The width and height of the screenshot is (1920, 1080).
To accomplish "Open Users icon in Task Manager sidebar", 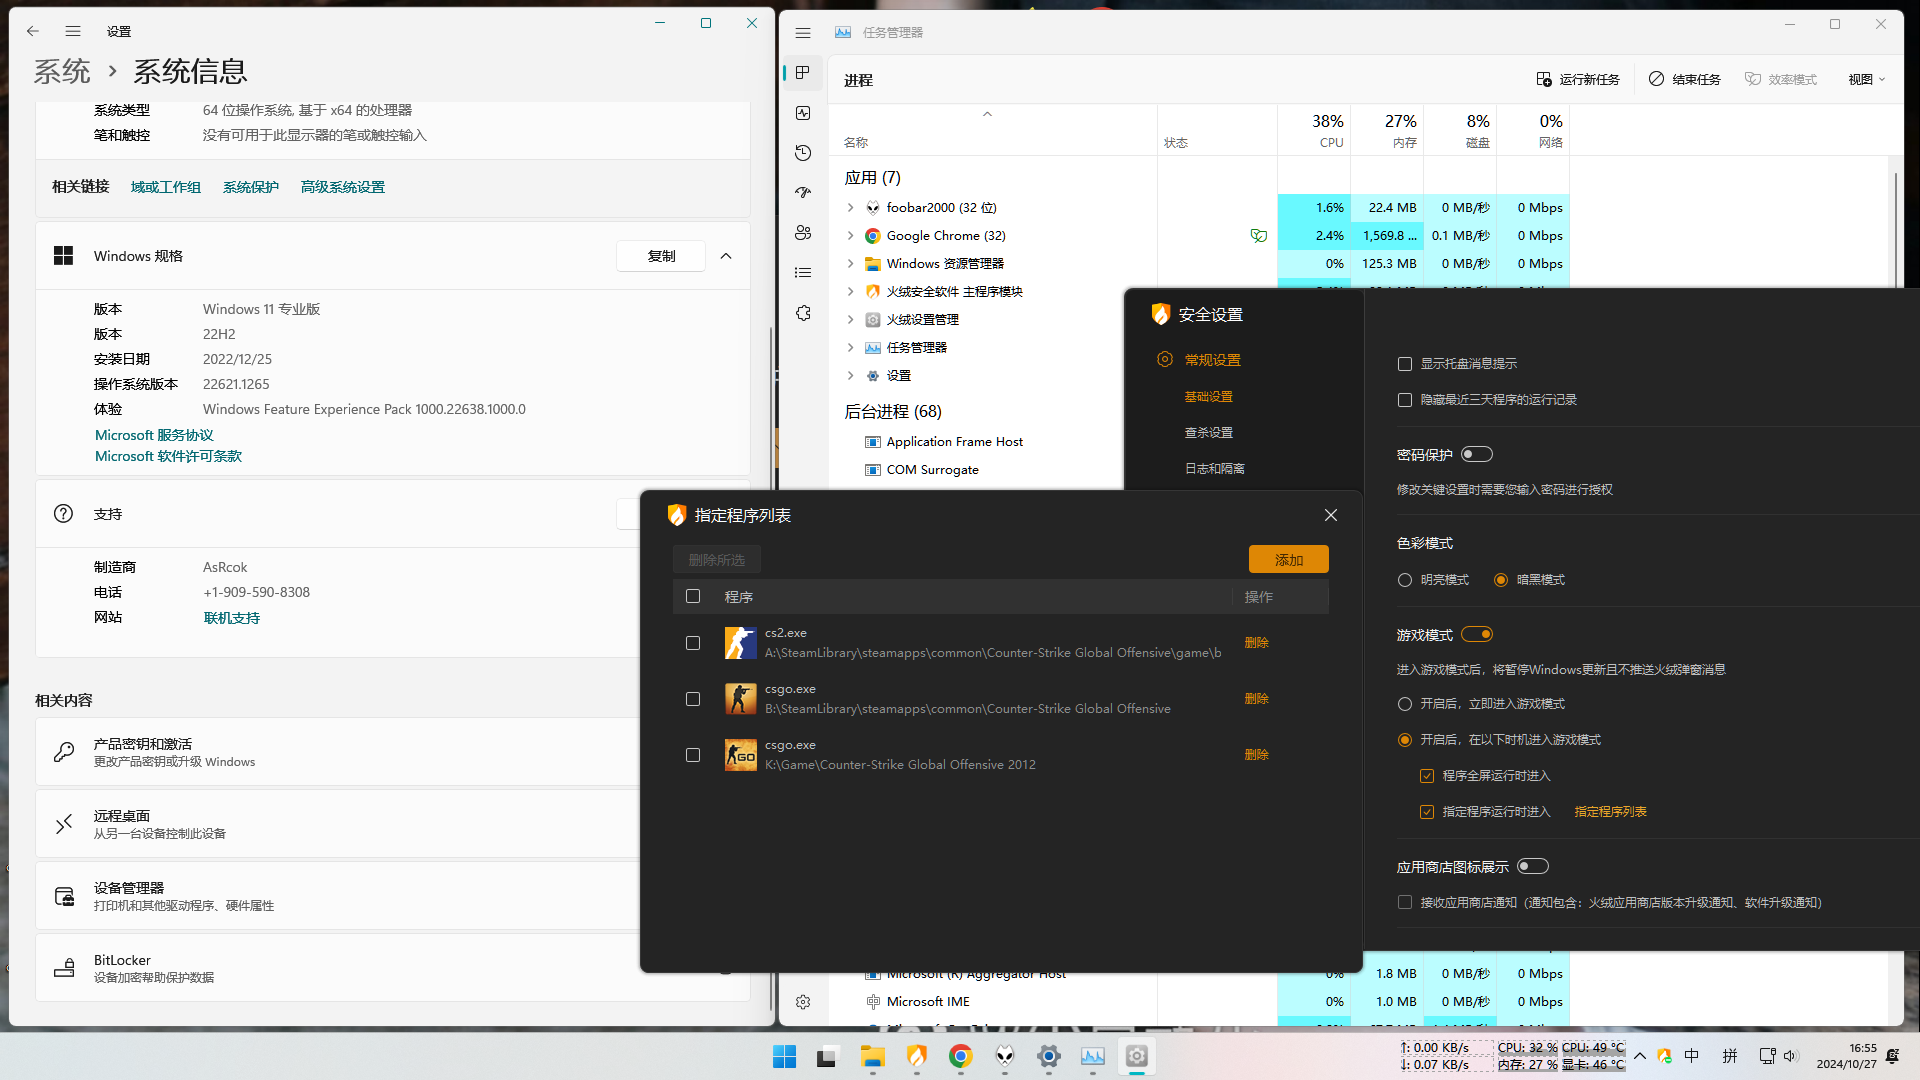I will pos(803,232).
